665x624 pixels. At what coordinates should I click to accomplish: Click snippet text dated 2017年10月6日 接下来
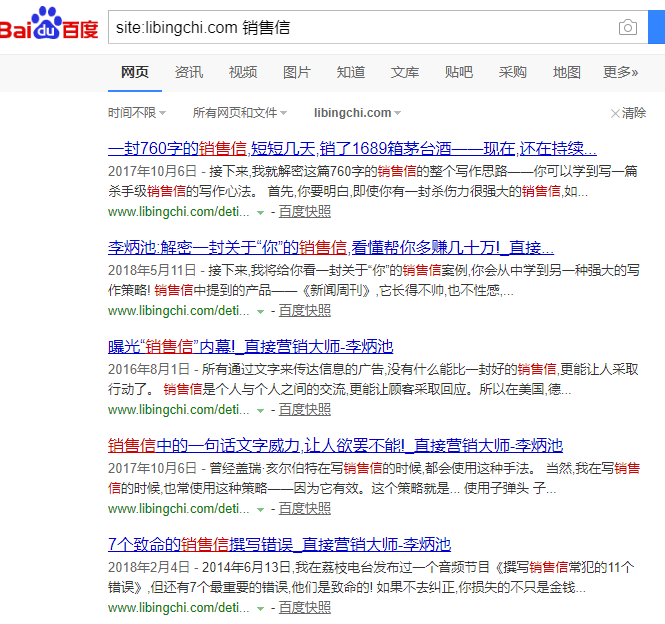coord(373,181)
